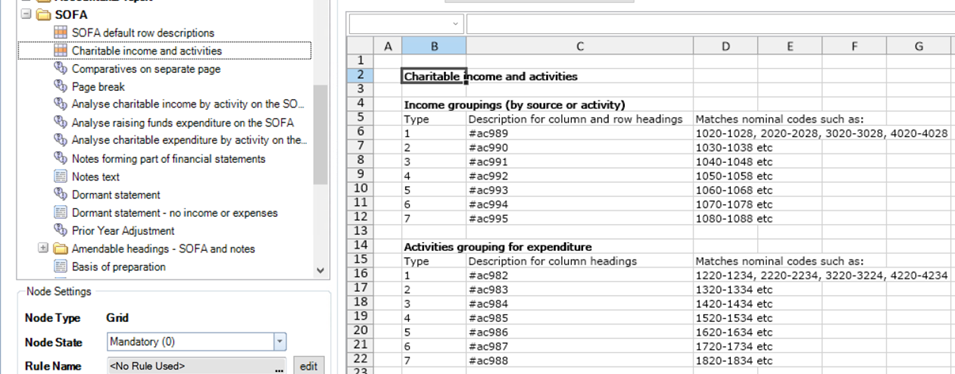This screenshot has height=374, width=955.
Task: Click icon beside Prior Year Adjustment
Action: pos(60,230)
